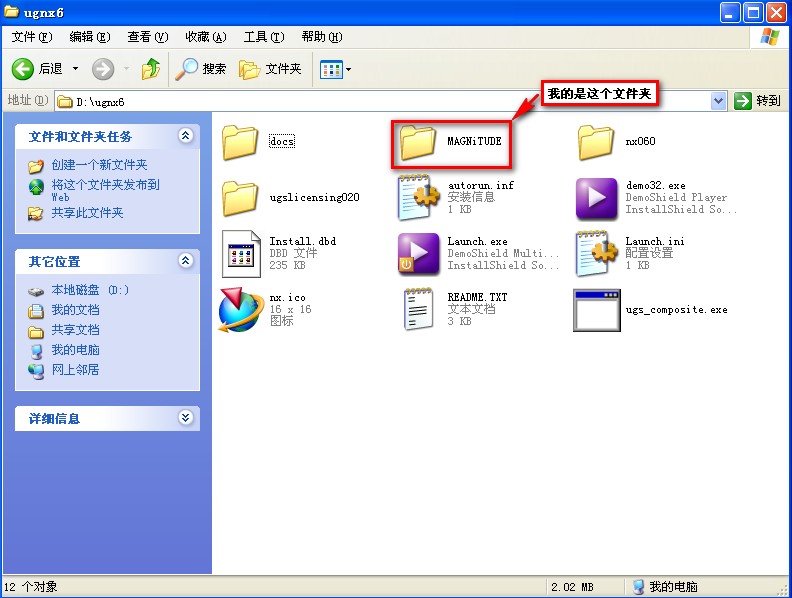The width and height of the screenshot is (792, 598).
Task: Click the share folder hand icon
Action: (35, 214)
